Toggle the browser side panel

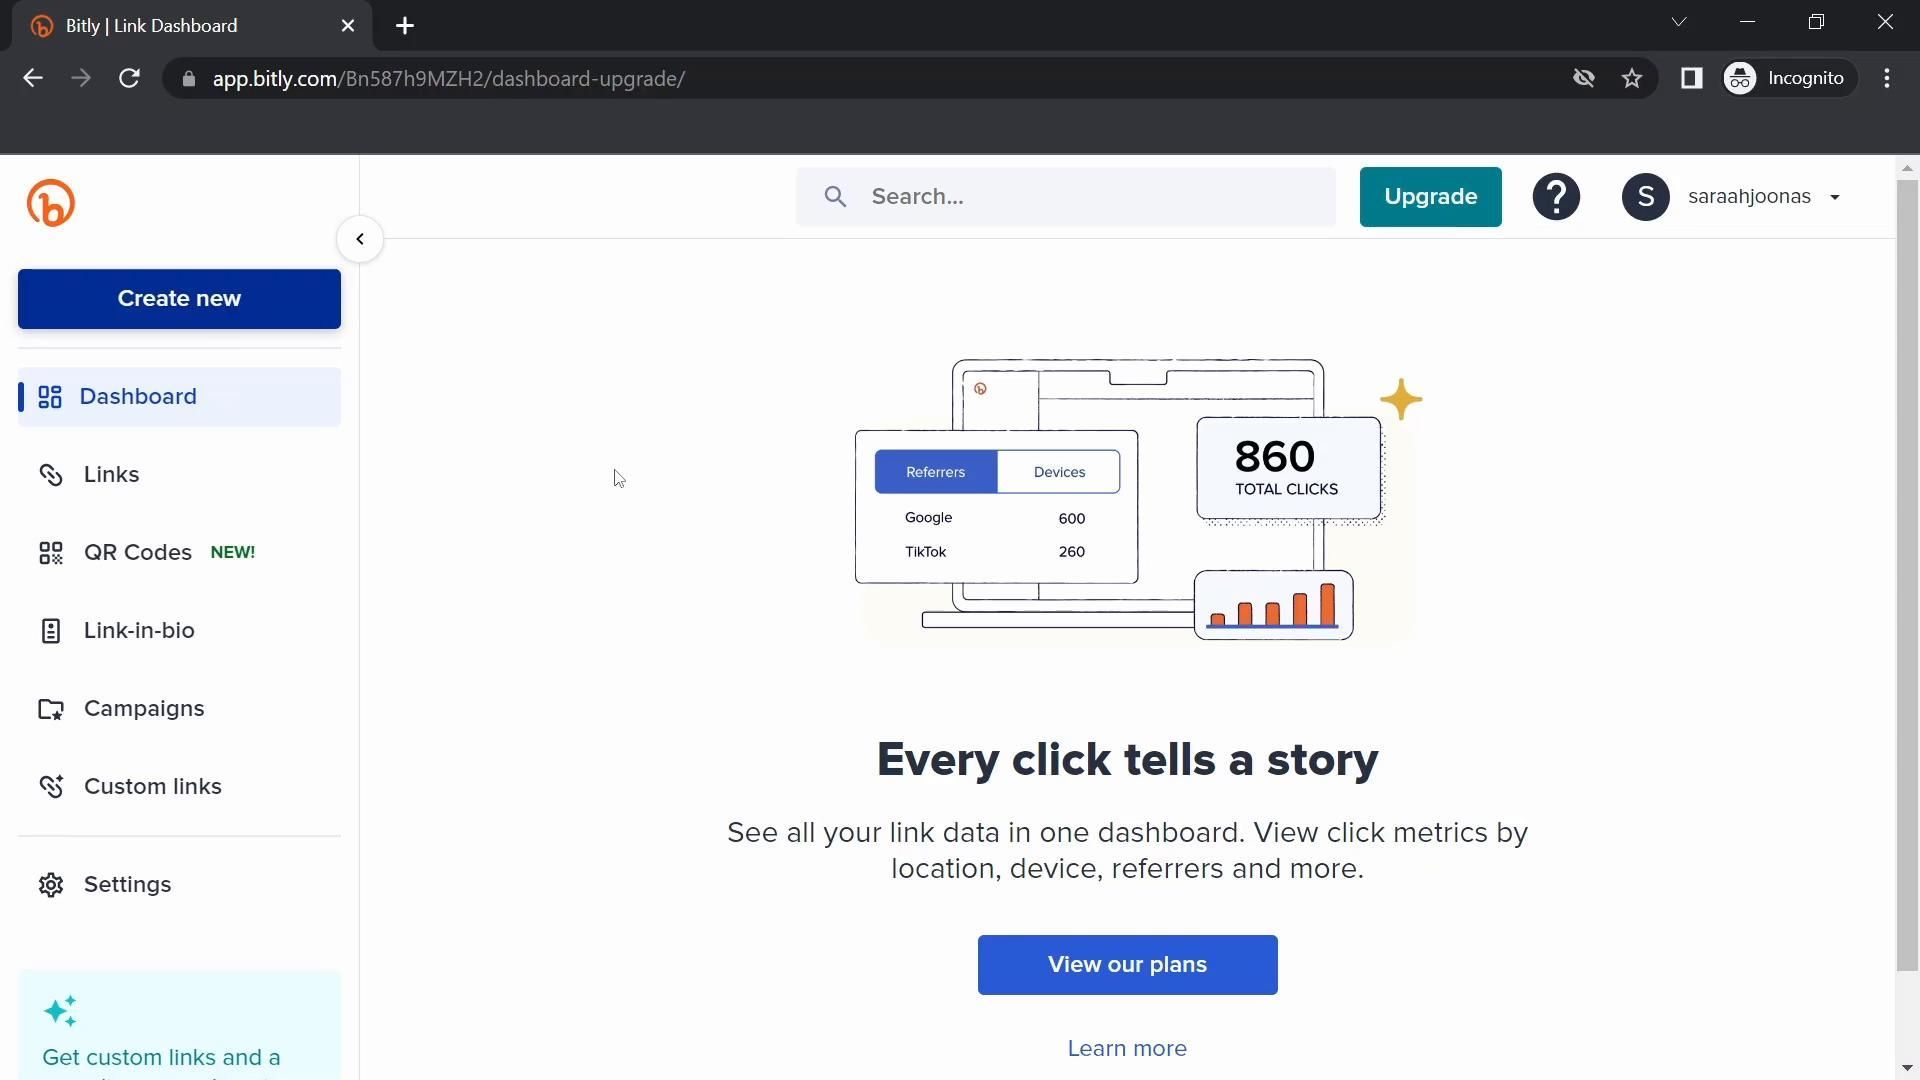pyautogui.click(x=1691, y=79)
